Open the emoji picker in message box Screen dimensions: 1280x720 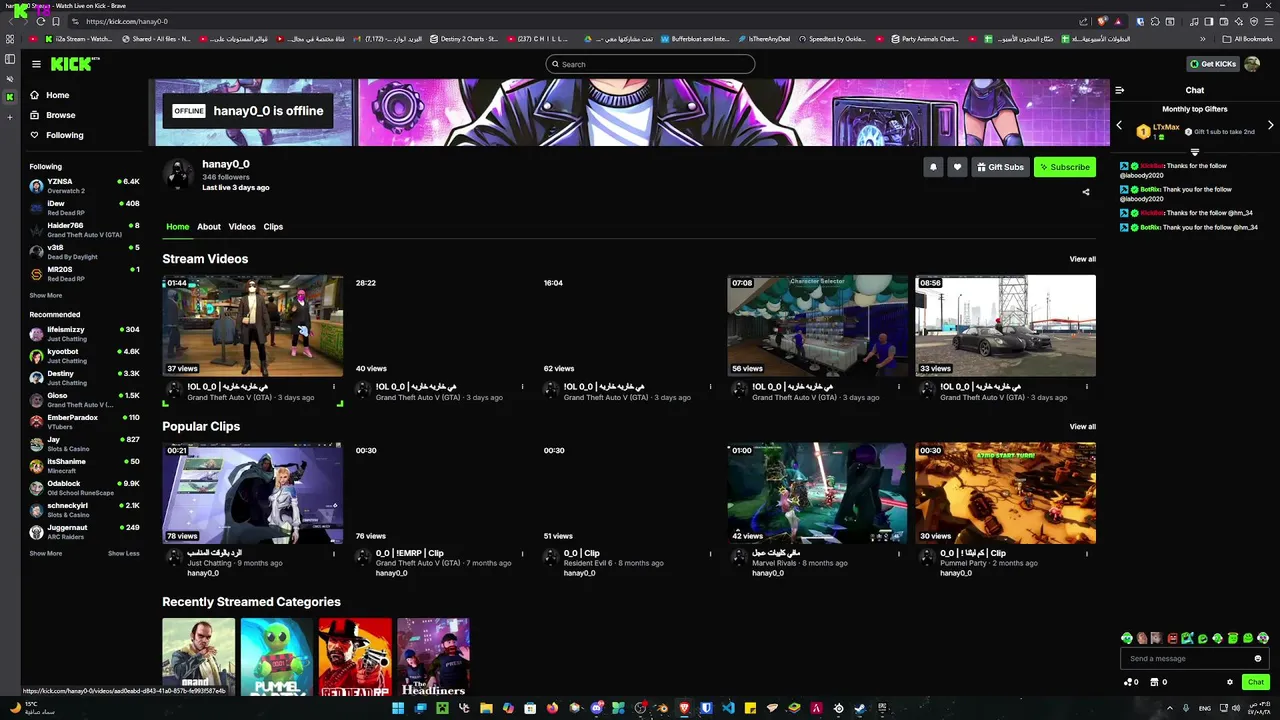click(1258, 658)
